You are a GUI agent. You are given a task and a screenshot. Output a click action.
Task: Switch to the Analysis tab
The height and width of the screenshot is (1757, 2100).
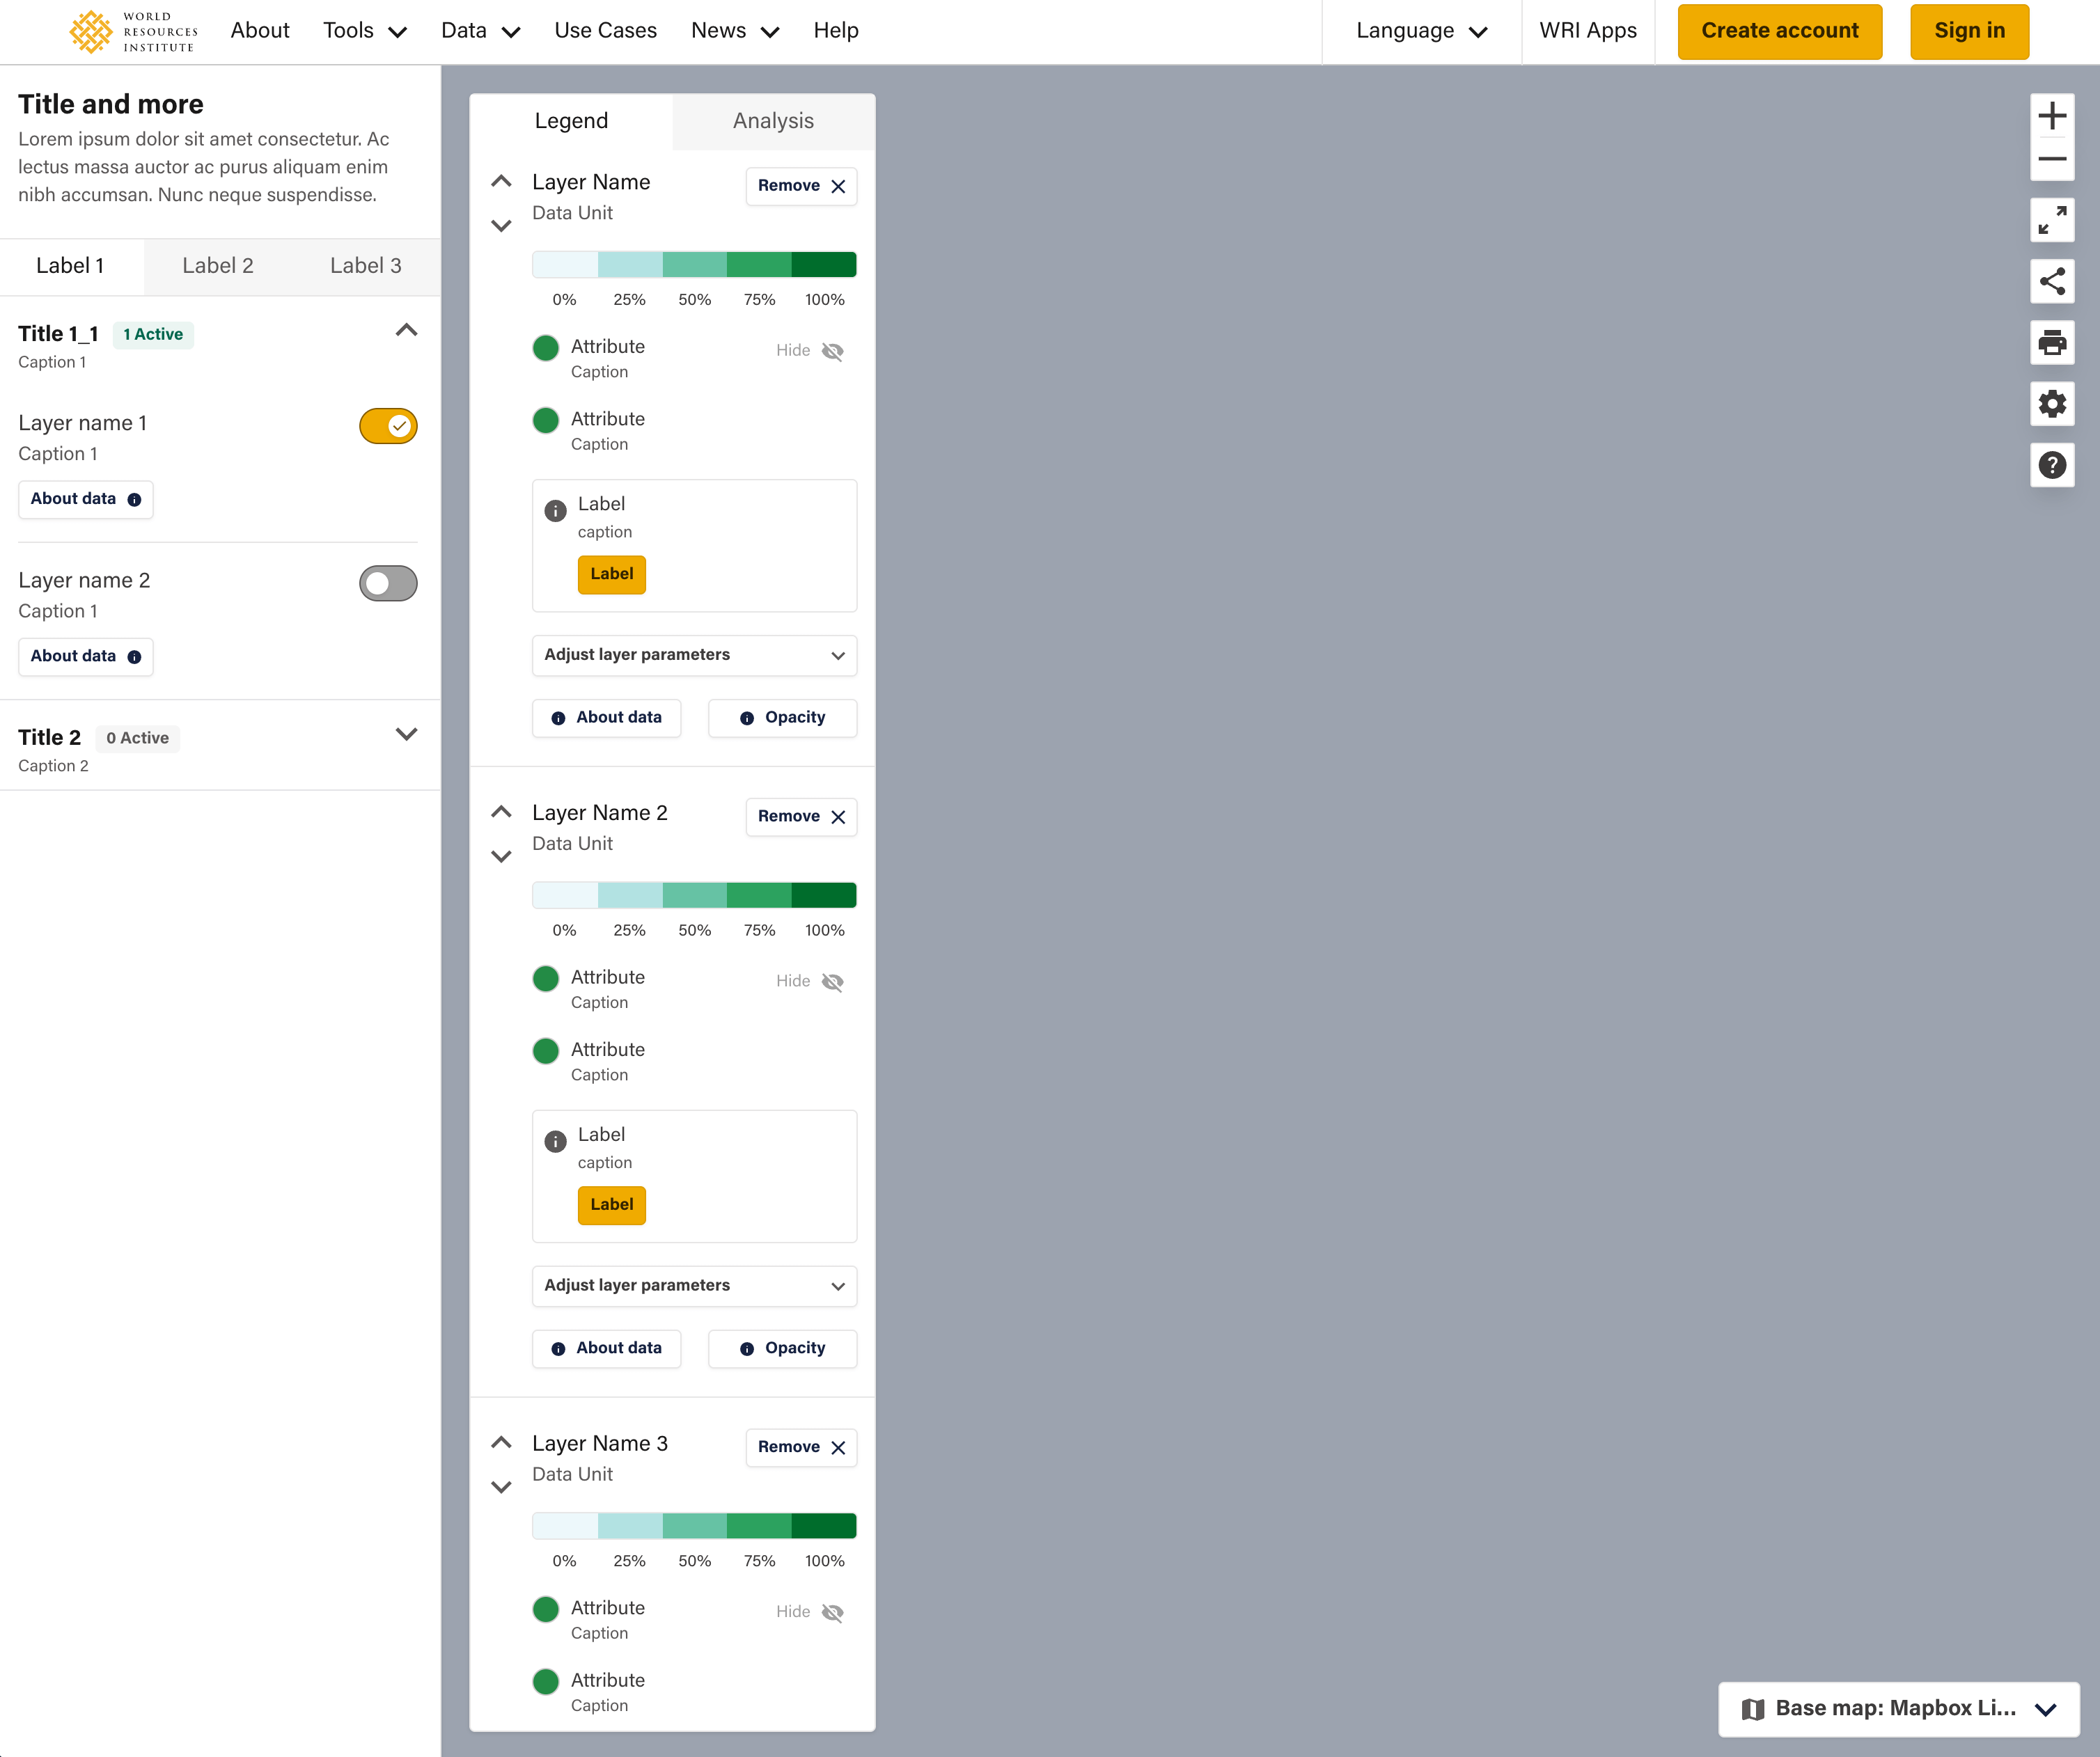tap(771, 121)
